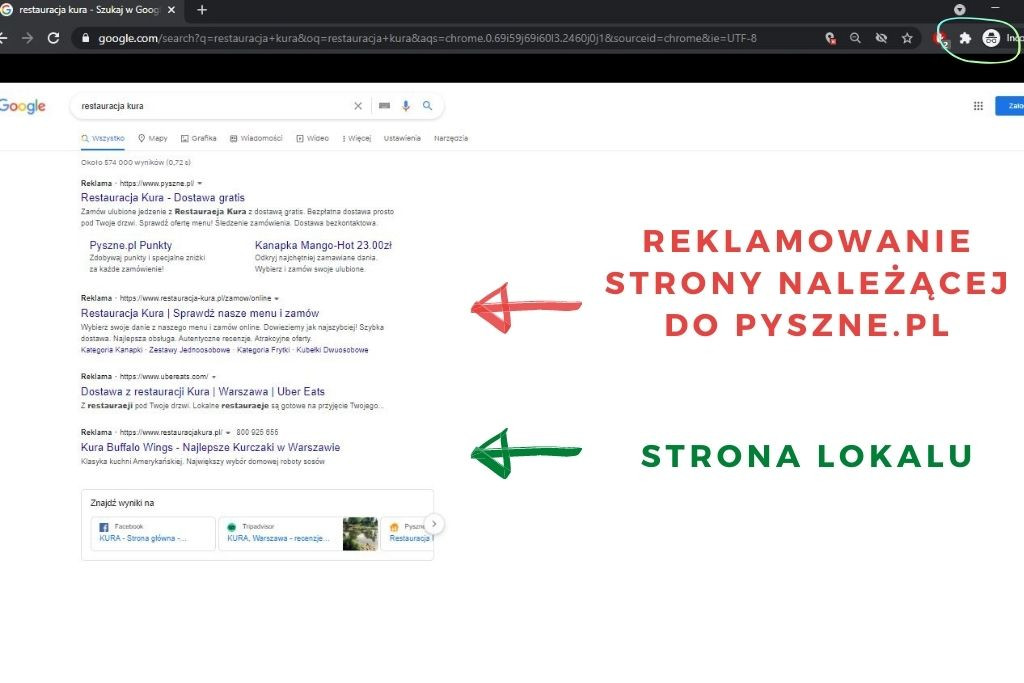Open the on-screen keyboard input tool
Screen dimensions: 1024x683
pos(384,106)
